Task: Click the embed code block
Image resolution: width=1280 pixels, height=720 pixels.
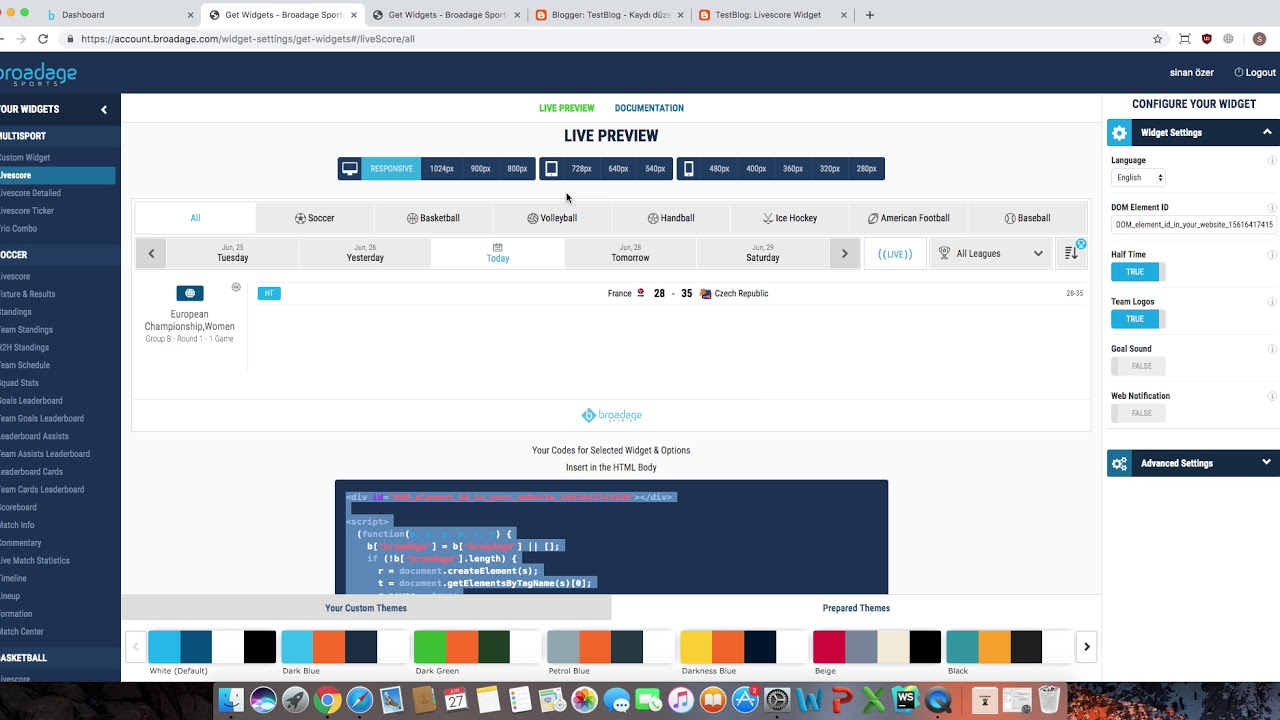Action: (611, 537)
